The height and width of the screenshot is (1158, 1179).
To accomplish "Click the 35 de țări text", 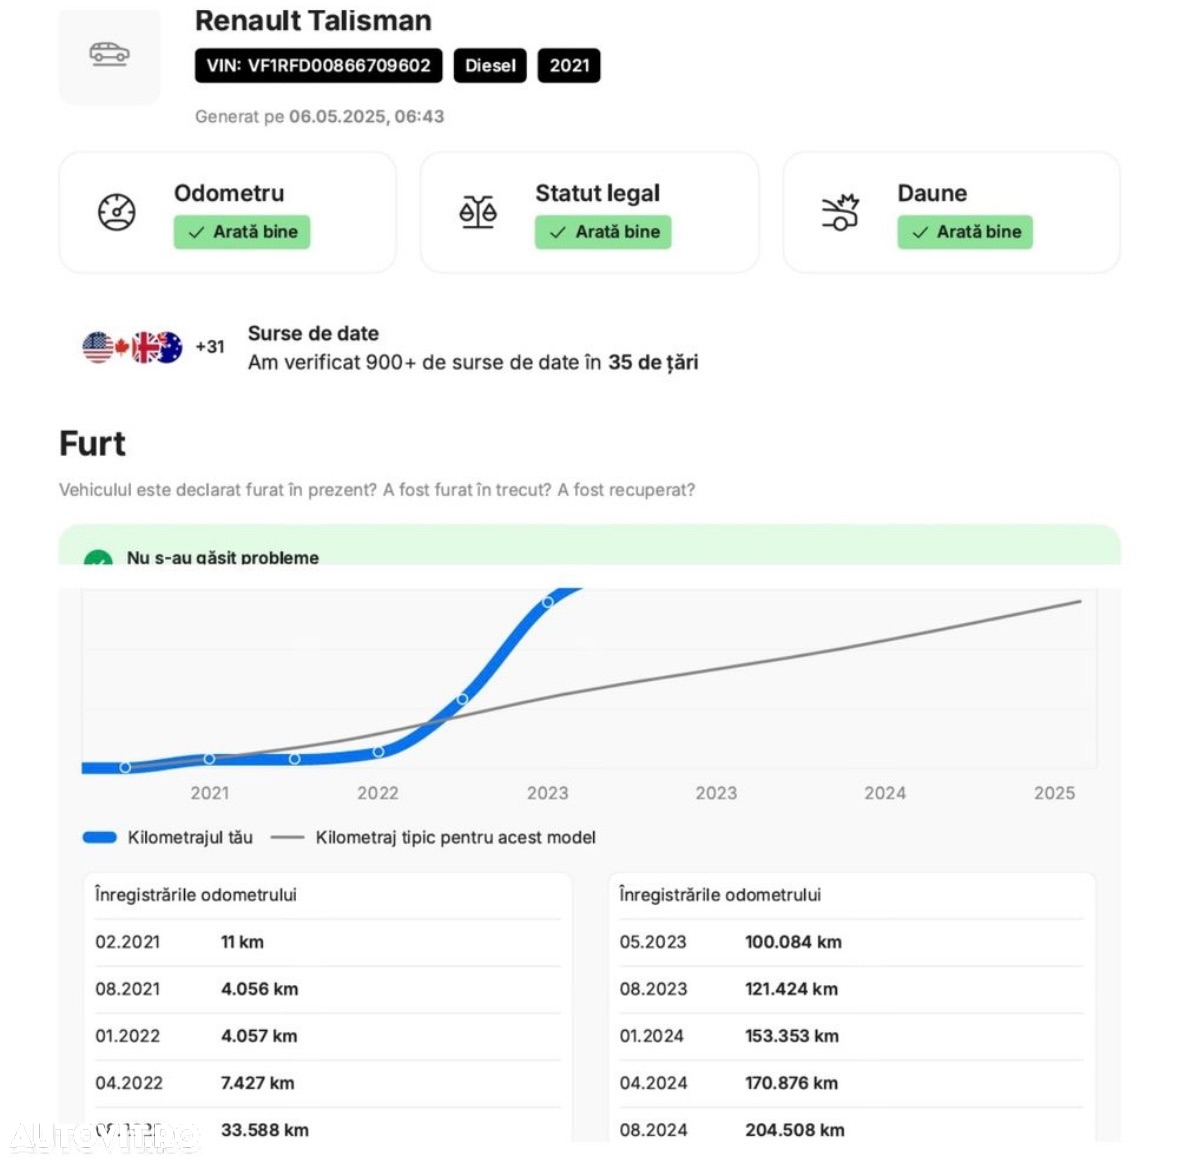I will (x=653, y=362).
